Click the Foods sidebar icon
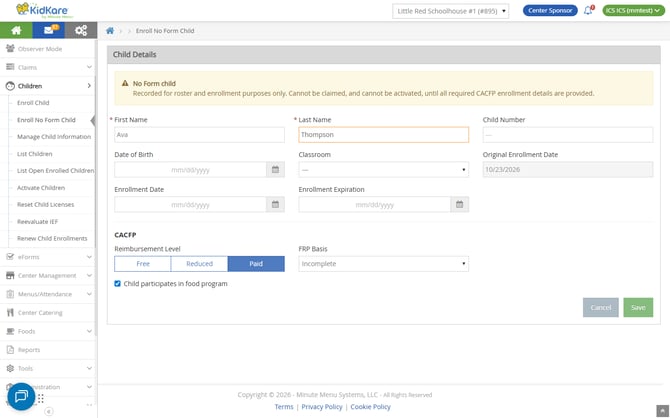Viewport: 670px width, 418px height. (10, 331)
